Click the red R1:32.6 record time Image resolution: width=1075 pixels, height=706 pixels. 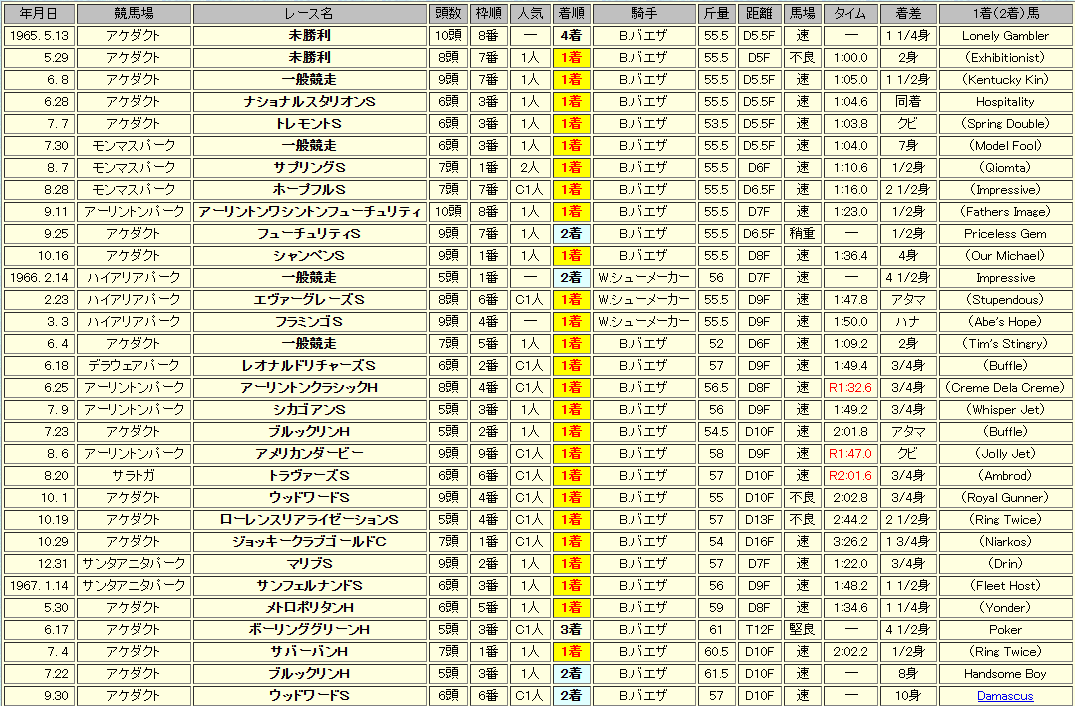coord(850,388)
